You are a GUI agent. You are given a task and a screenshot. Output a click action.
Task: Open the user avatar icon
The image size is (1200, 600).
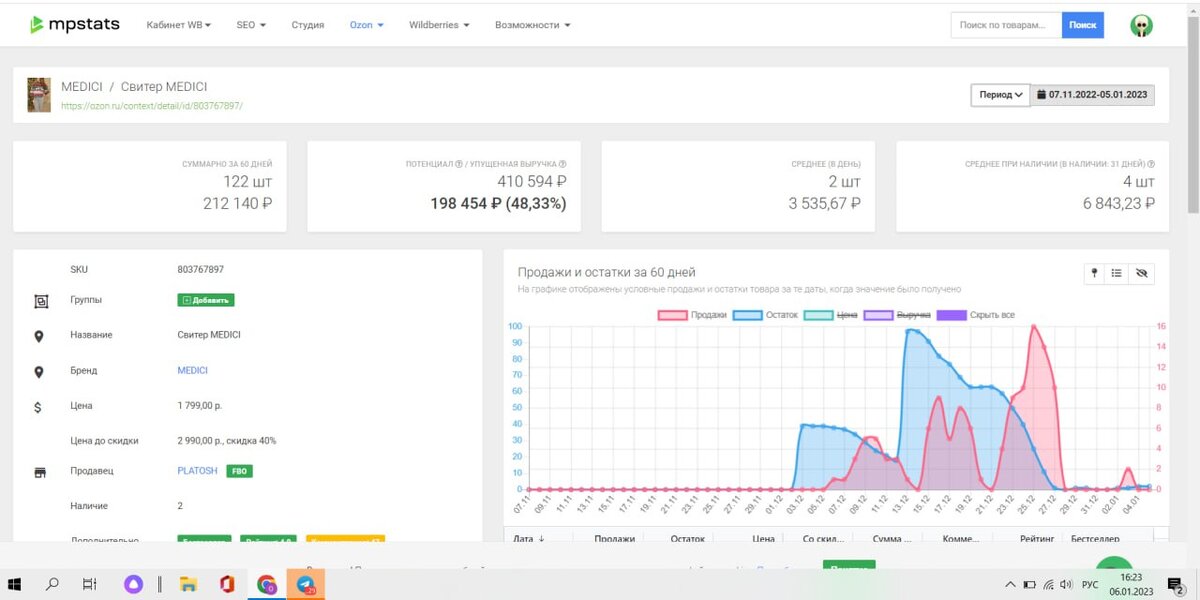coord(1141,25)
